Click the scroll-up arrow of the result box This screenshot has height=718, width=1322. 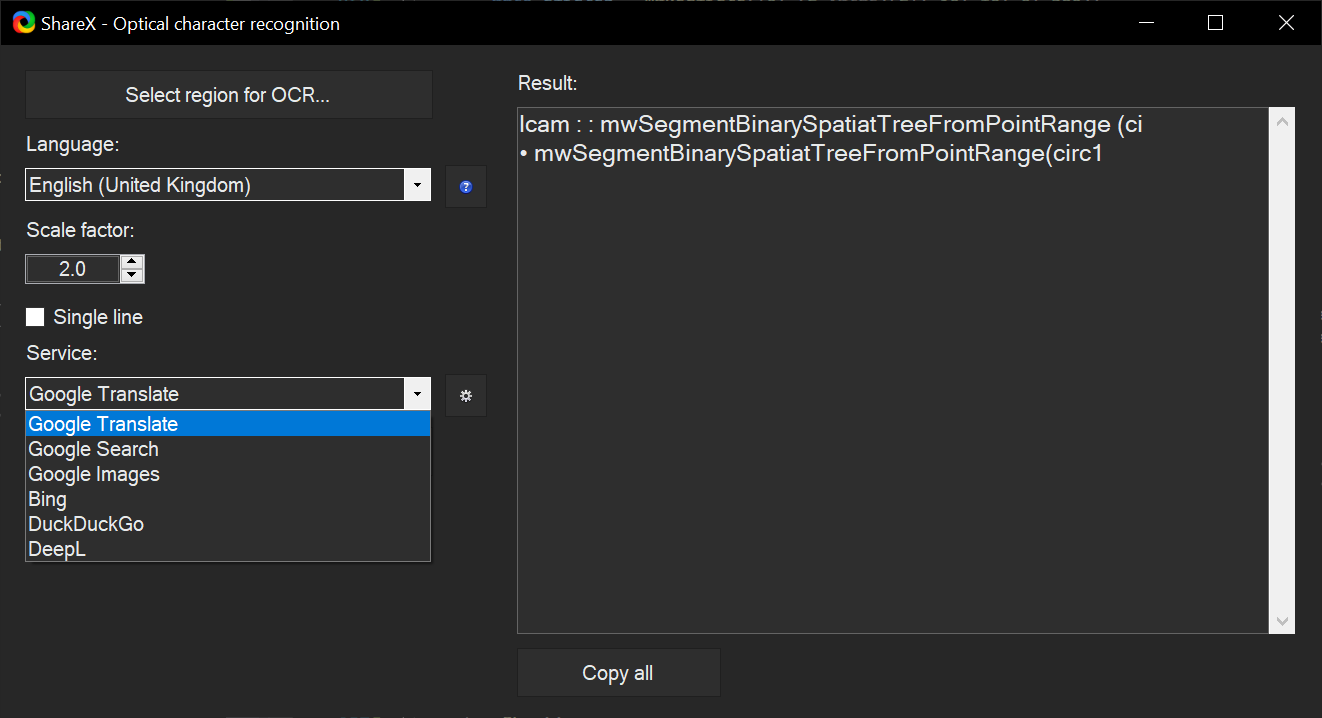1282,119
